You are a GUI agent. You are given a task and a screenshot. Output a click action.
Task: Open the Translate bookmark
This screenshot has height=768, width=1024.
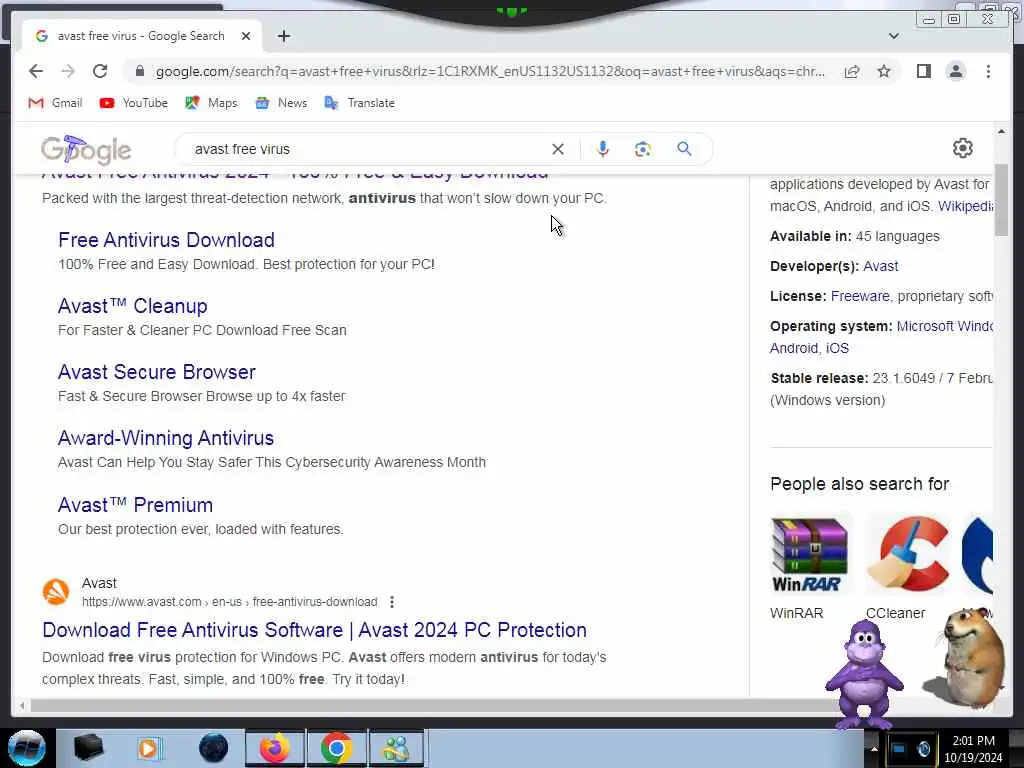[x=359, y=103]
